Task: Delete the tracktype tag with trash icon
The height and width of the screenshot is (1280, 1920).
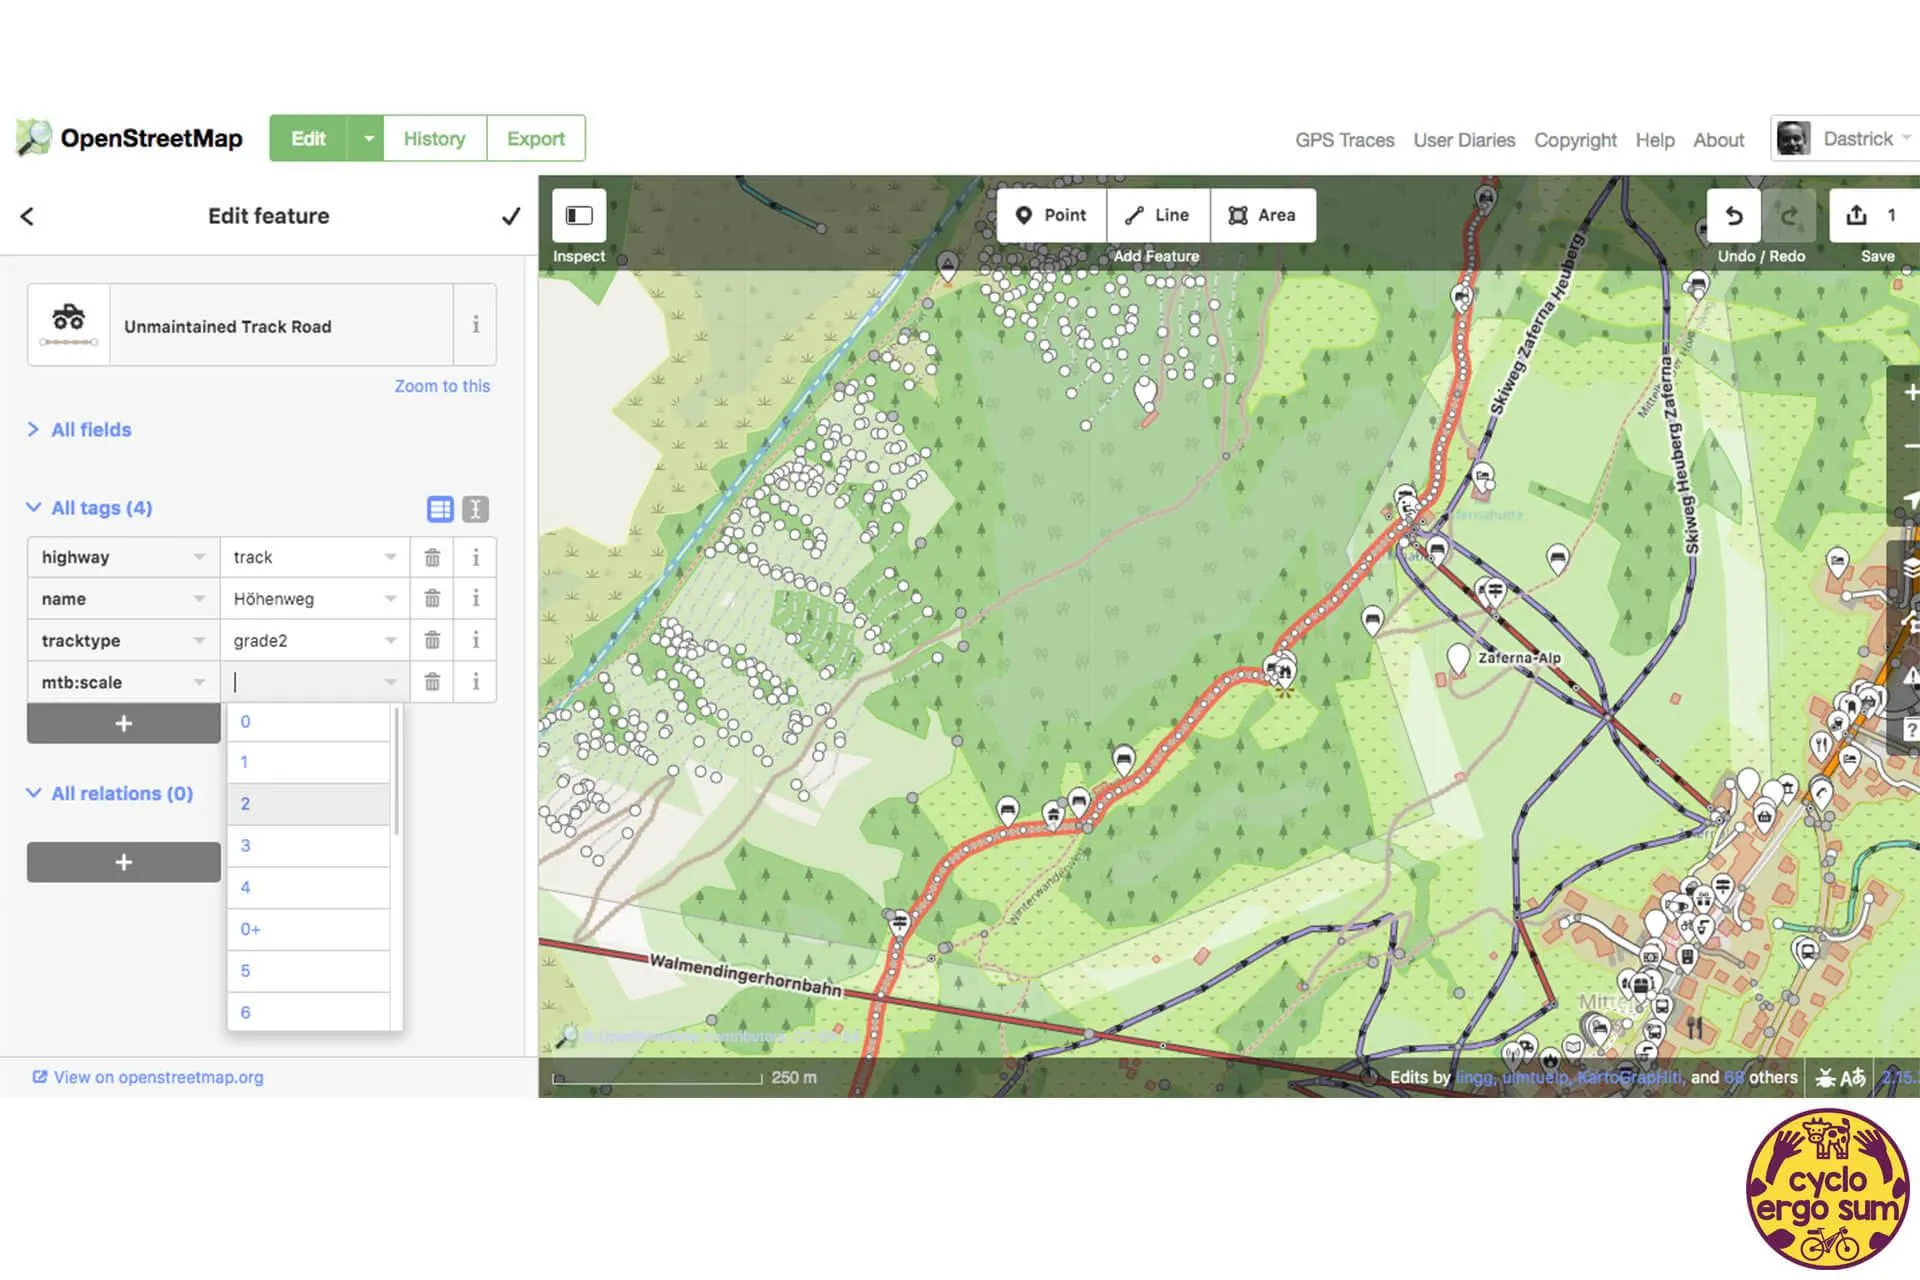Action: click(432, 640)
